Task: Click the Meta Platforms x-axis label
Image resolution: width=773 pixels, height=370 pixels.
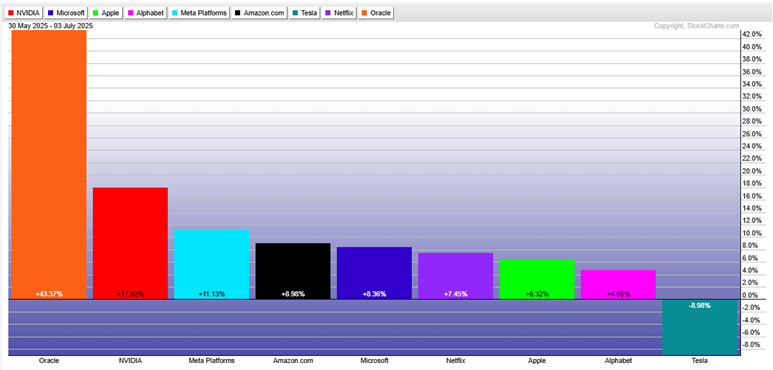Action: (x=211, y=361)
